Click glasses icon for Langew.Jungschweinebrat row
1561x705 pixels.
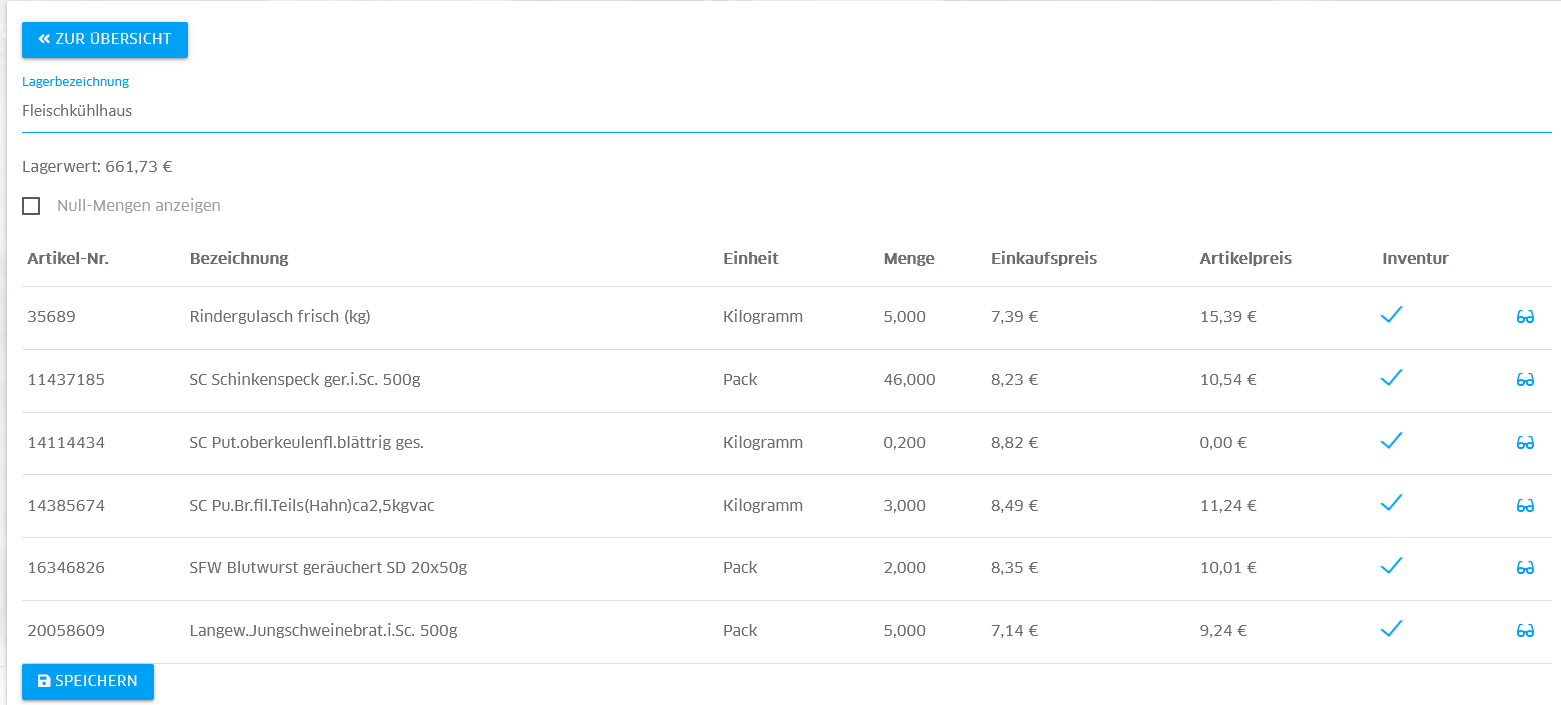coord(1525,631)
